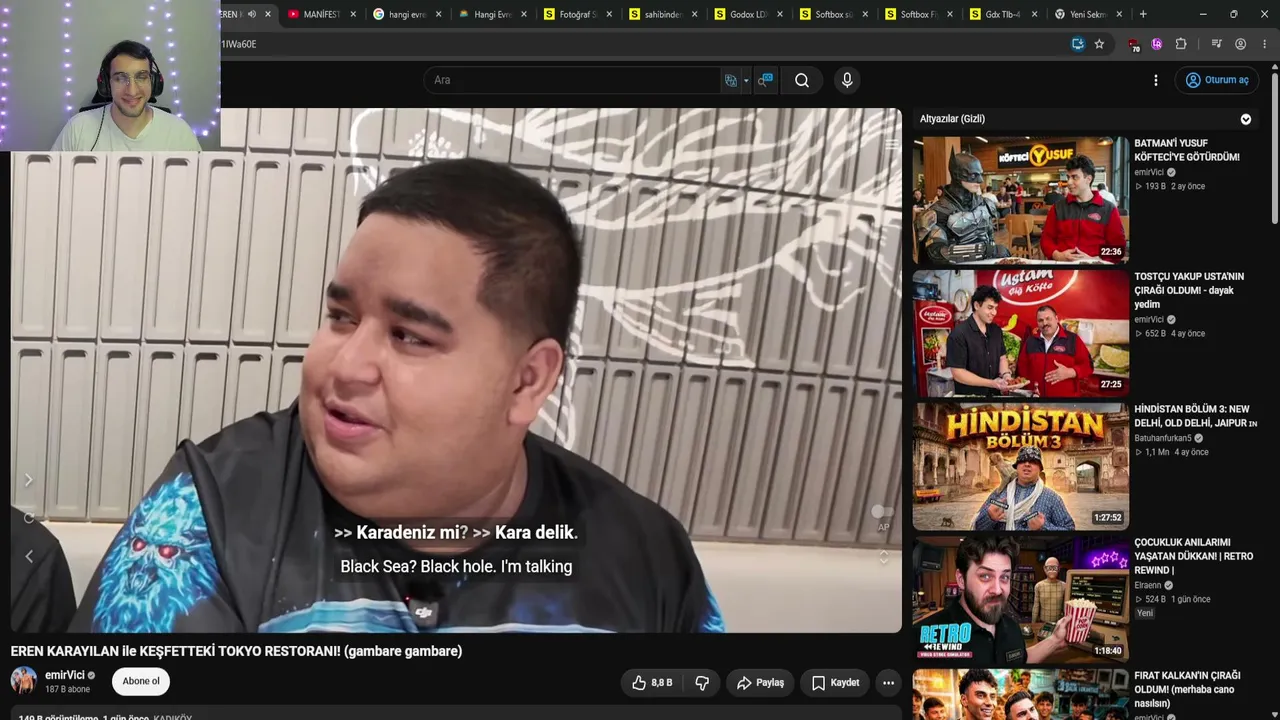The image size is (1280, 720).
Task: Click the '187 B abone' subscriber count
Action: 67,689
